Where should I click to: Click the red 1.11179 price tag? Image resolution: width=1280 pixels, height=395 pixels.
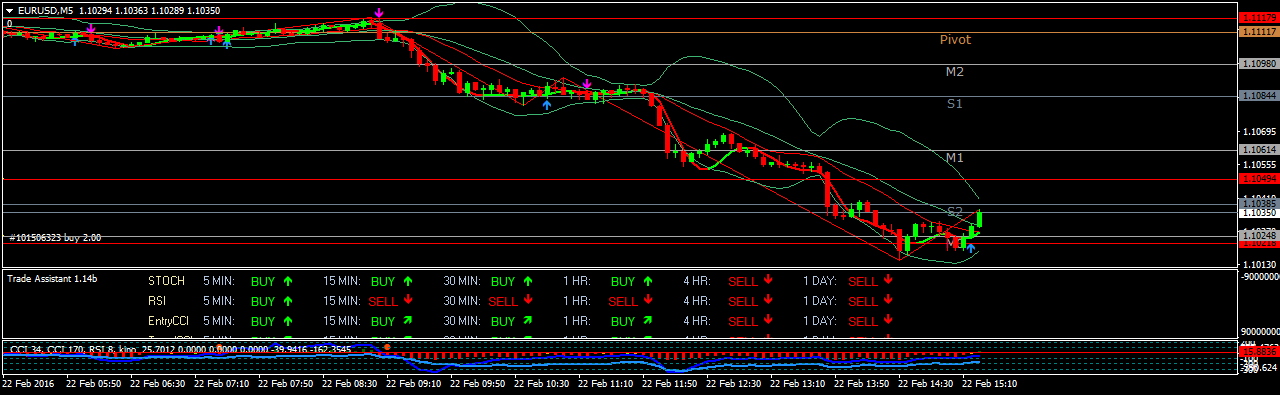point(1258,18)
